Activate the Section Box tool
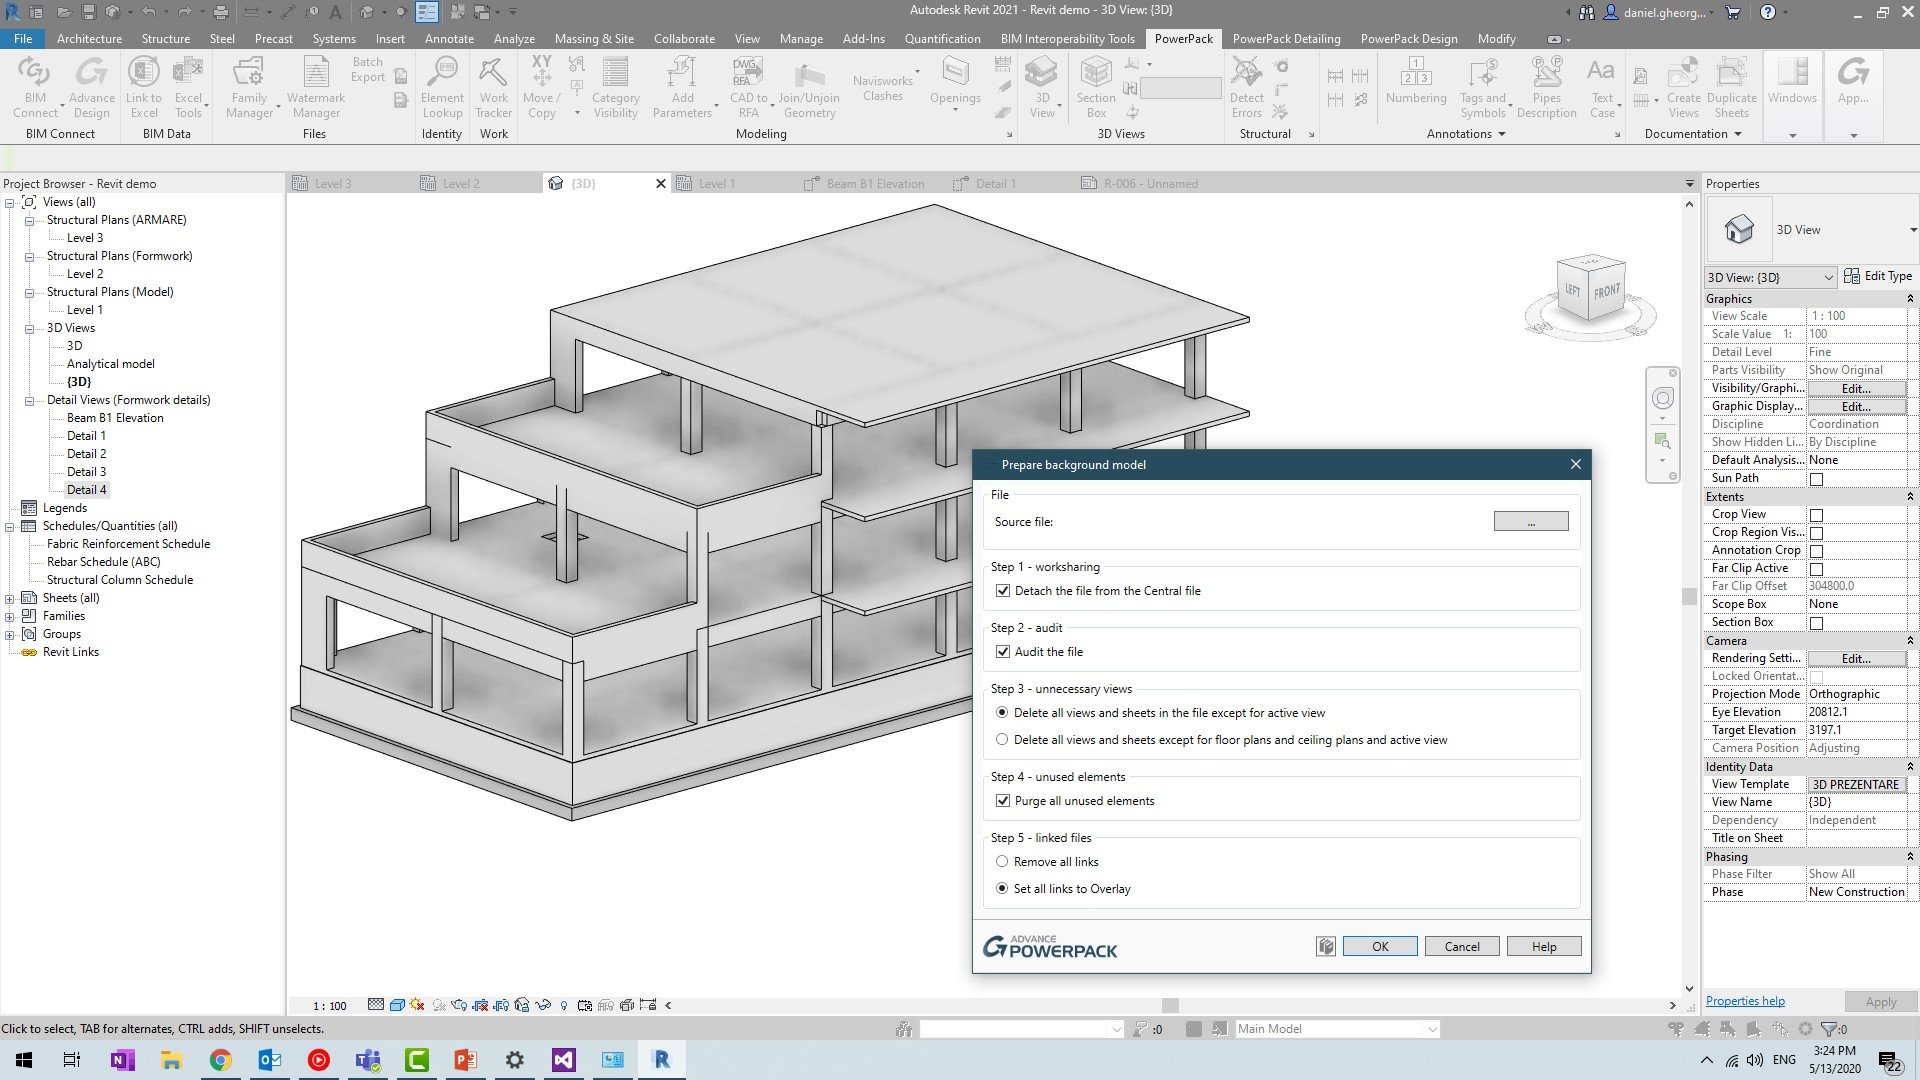 [x=1094, y=88]
